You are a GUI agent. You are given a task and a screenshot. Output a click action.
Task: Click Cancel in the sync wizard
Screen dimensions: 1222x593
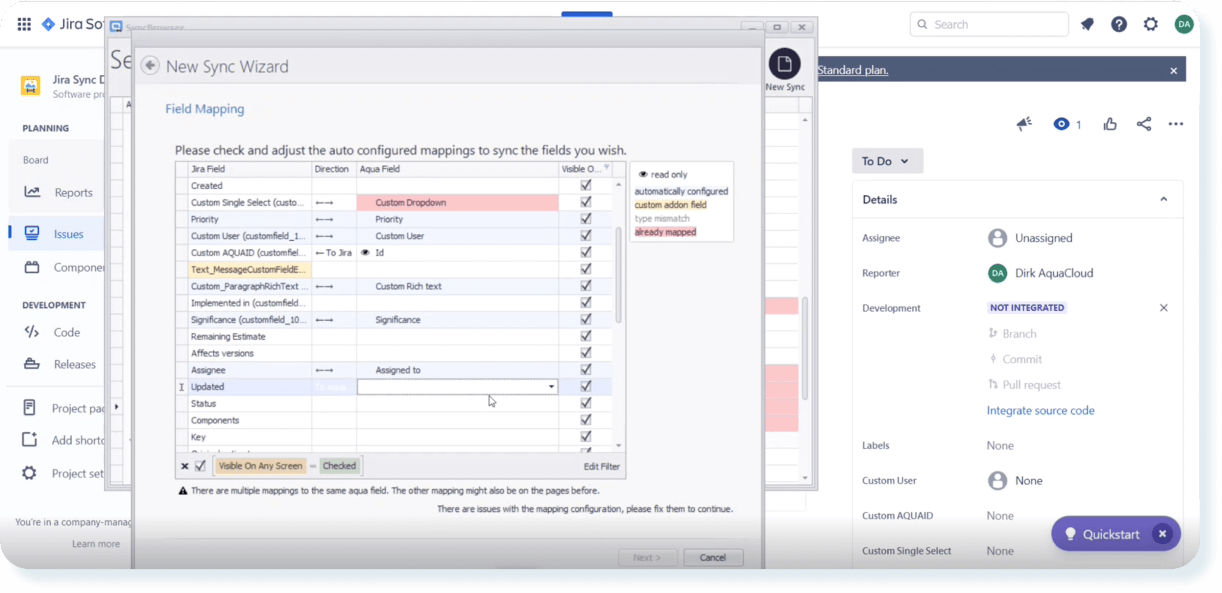click(x=713, y=557)
